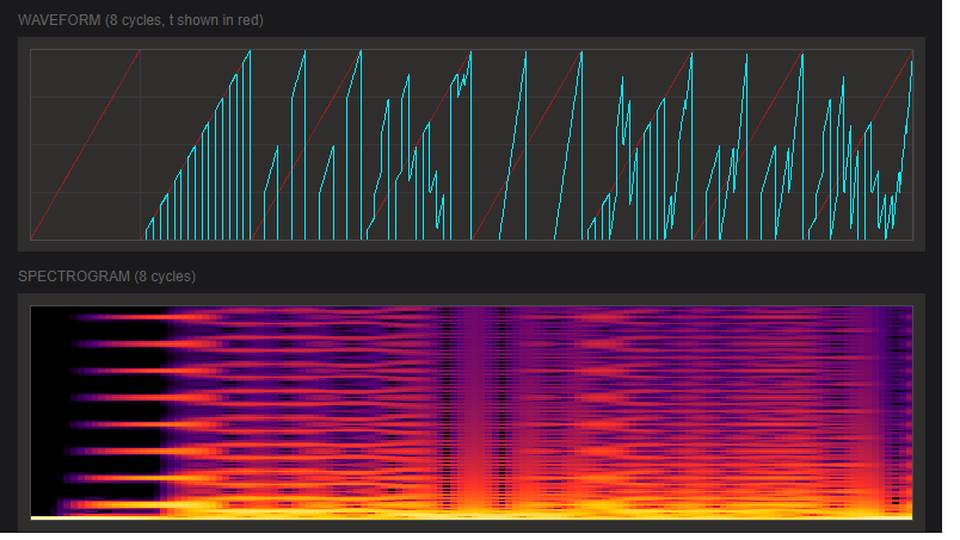Click the dense cyan bars in second waveform cycle
960x540 pixels.
(200, 190)
